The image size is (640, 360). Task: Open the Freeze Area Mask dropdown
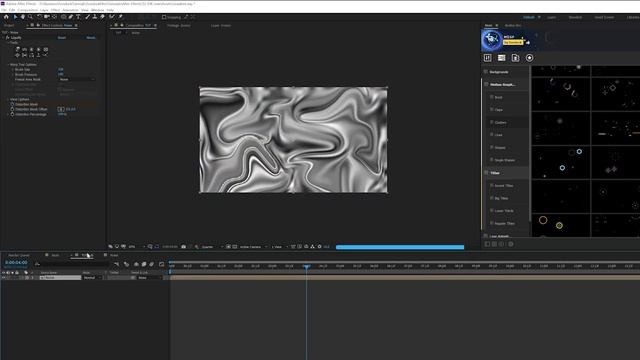(76, 80)
